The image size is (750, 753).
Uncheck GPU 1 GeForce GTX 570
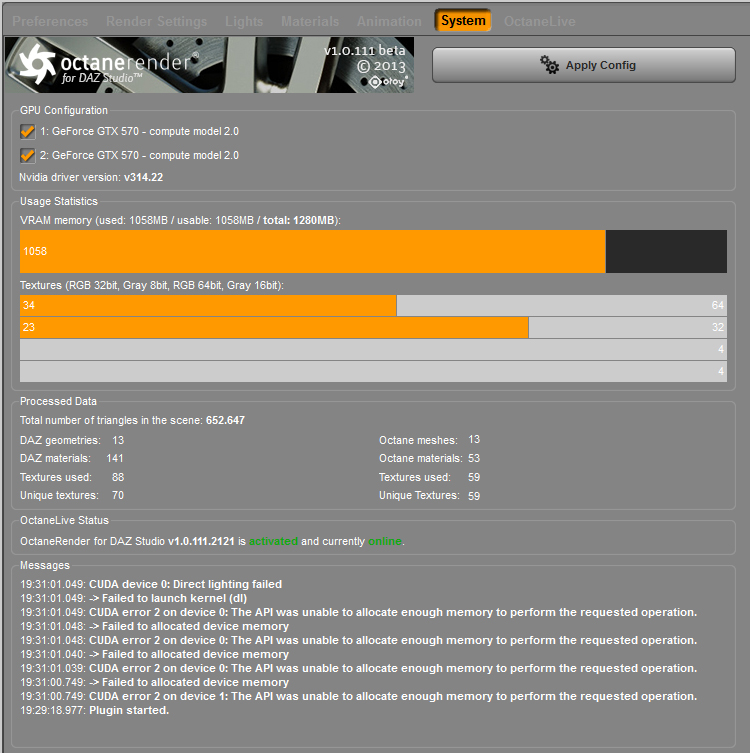click(27, 131)
